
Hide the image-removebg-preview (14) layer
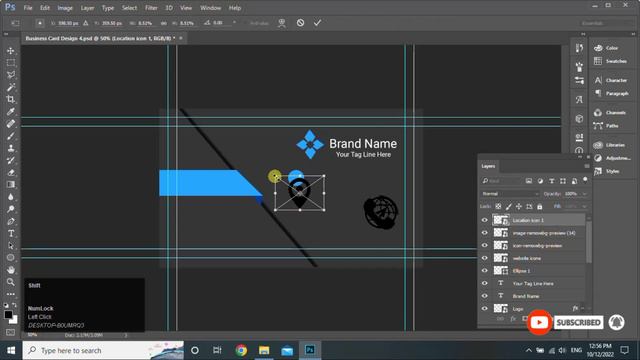pyautogui.click(x=484, y=233)
